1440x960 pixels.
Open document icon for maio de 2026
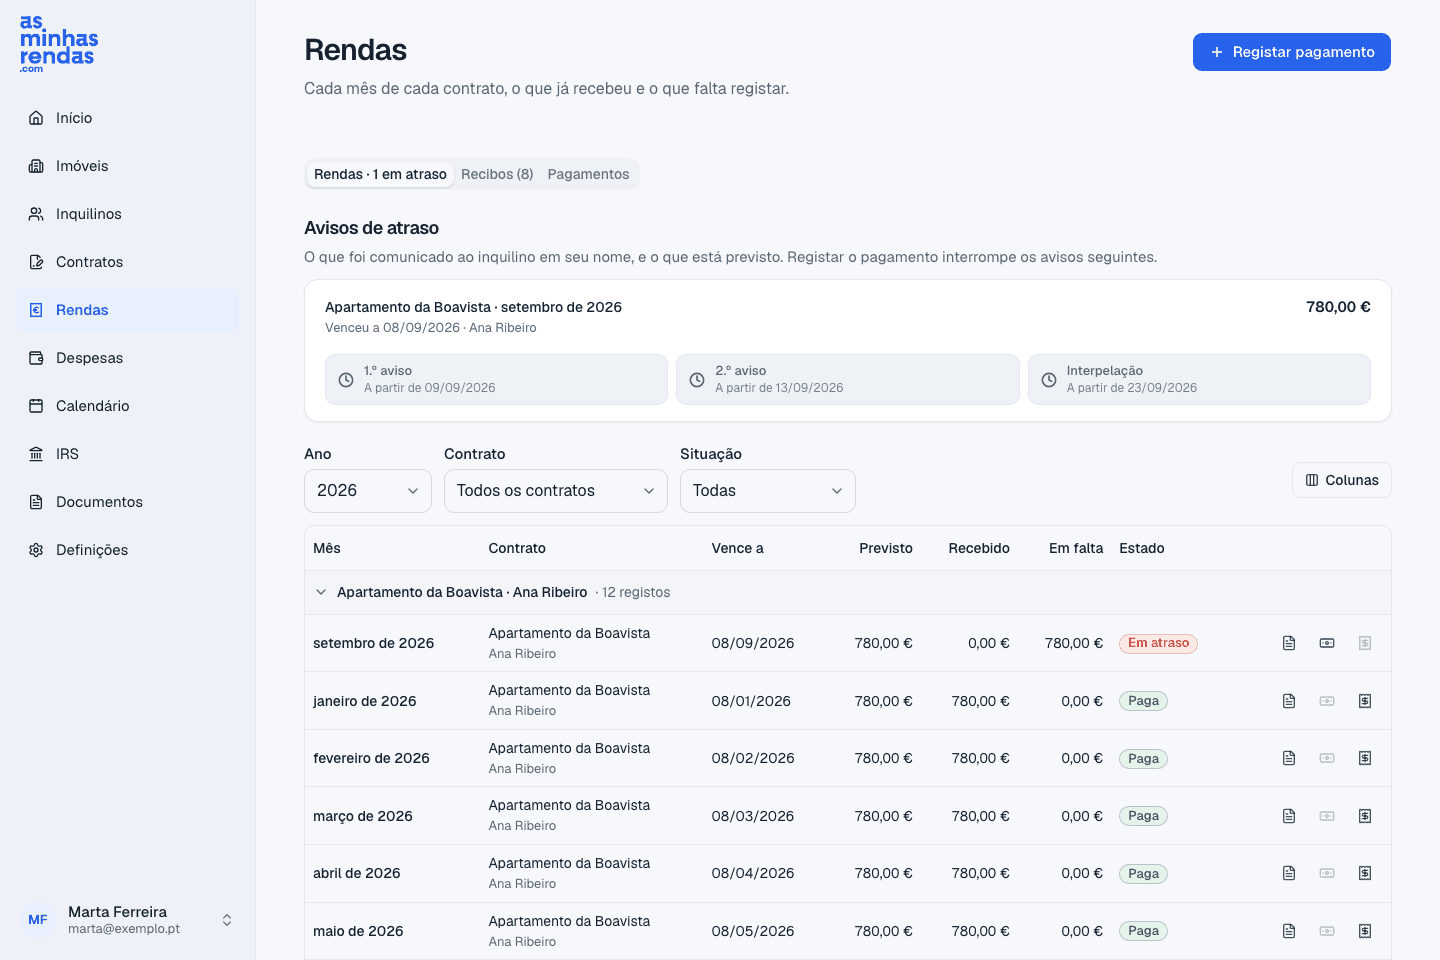(1289, 931)
